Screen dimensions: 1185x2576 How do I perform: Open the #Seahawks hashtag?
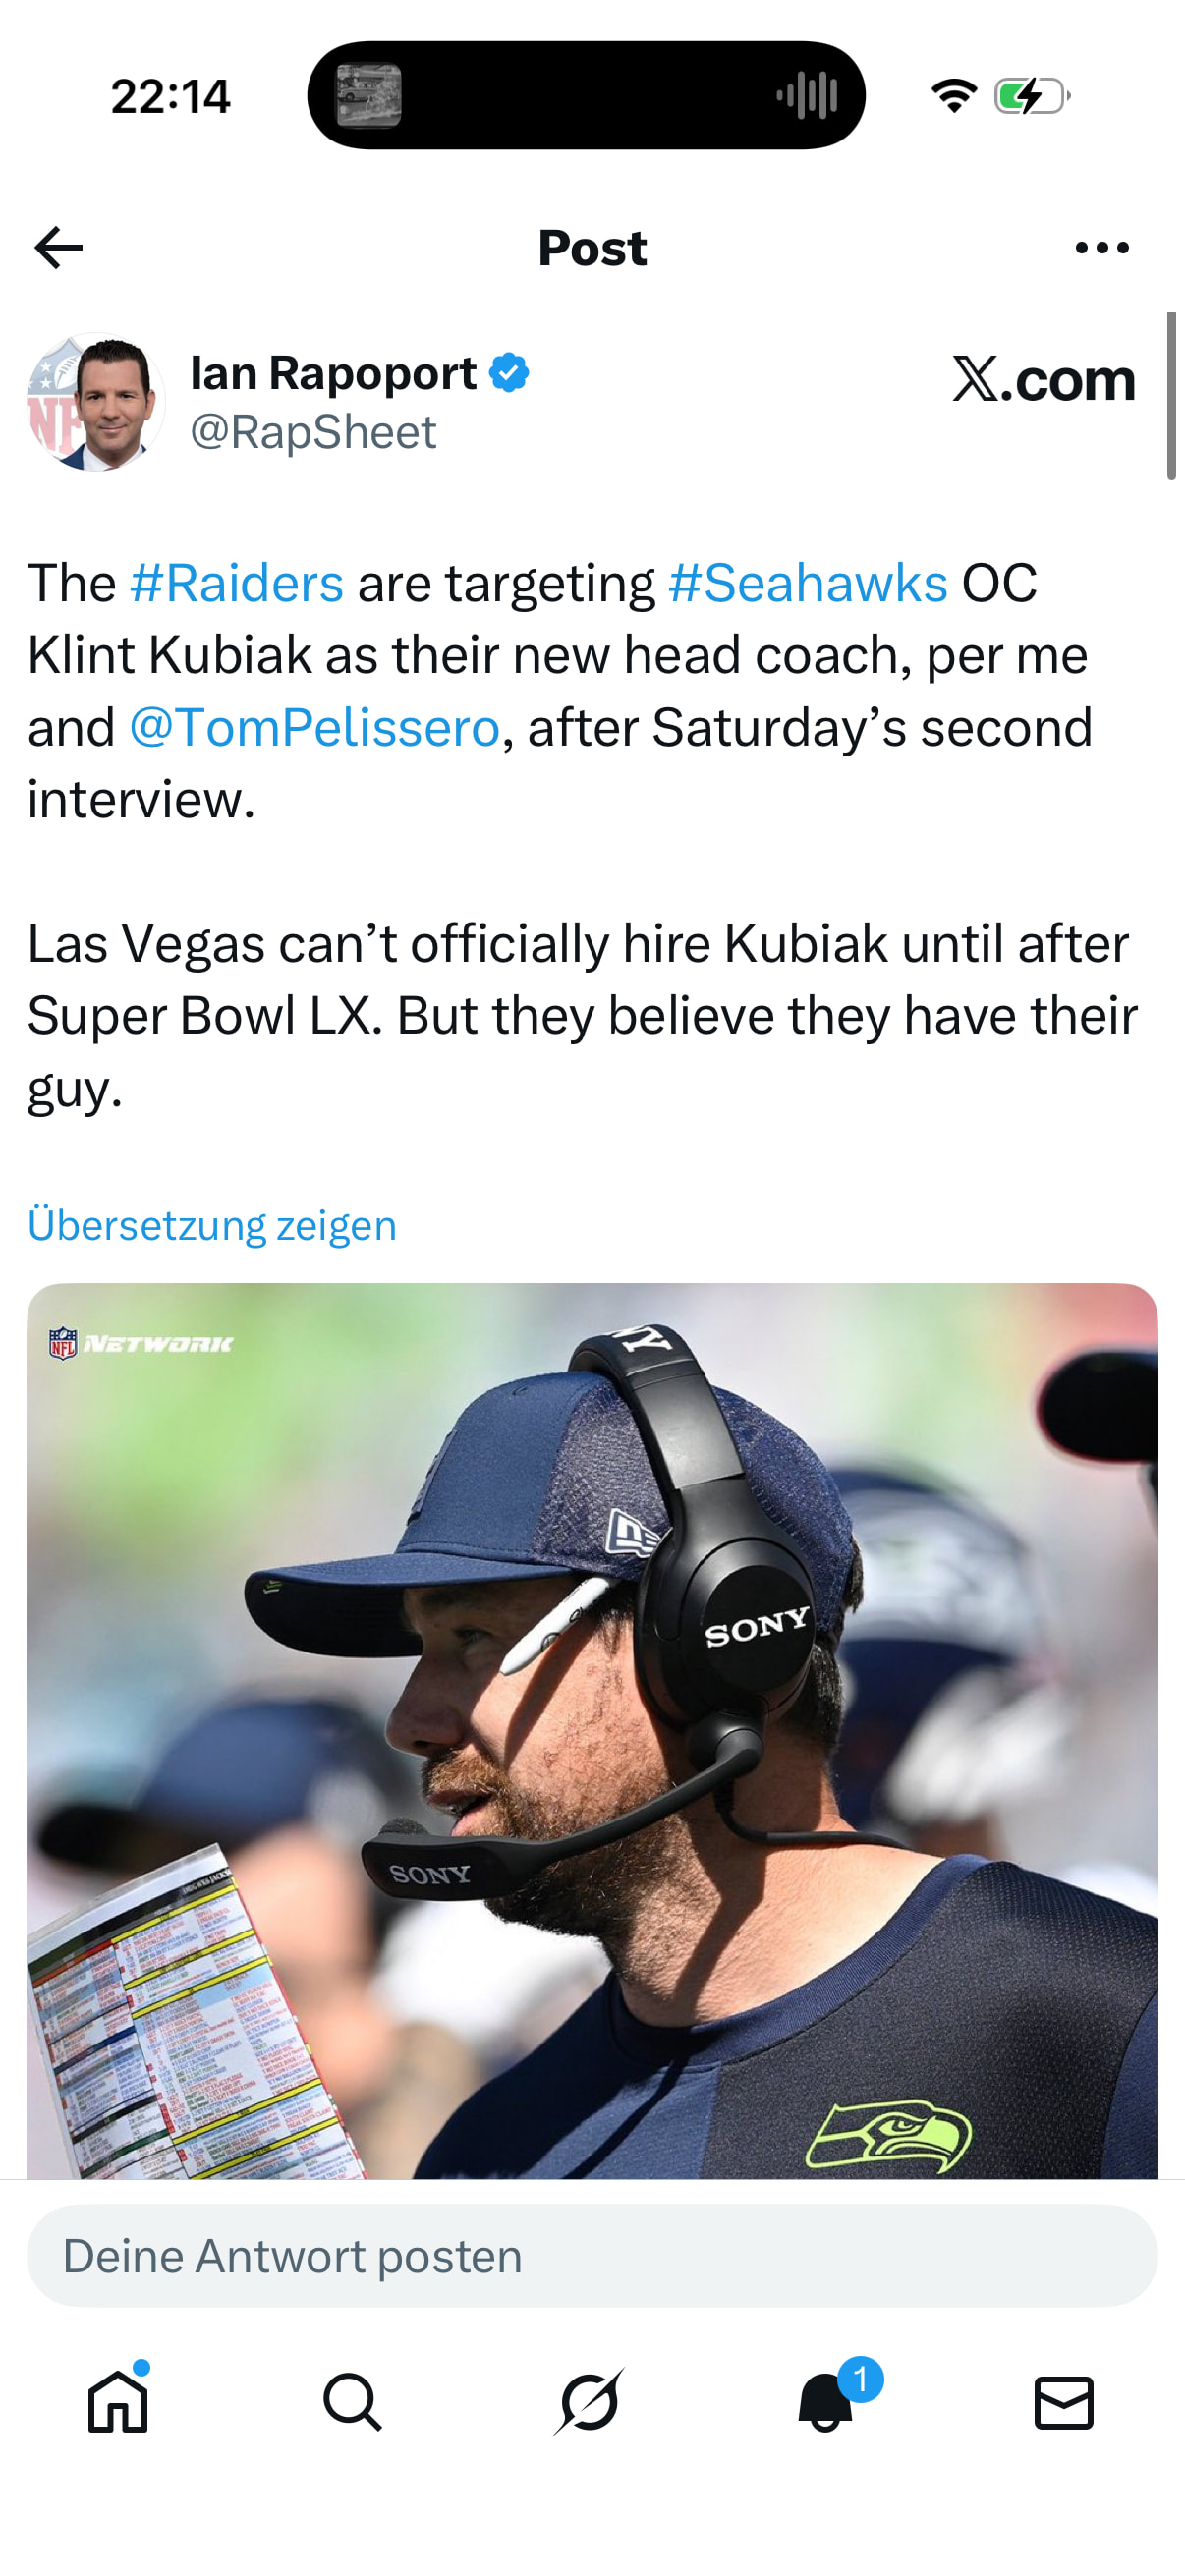808,583
